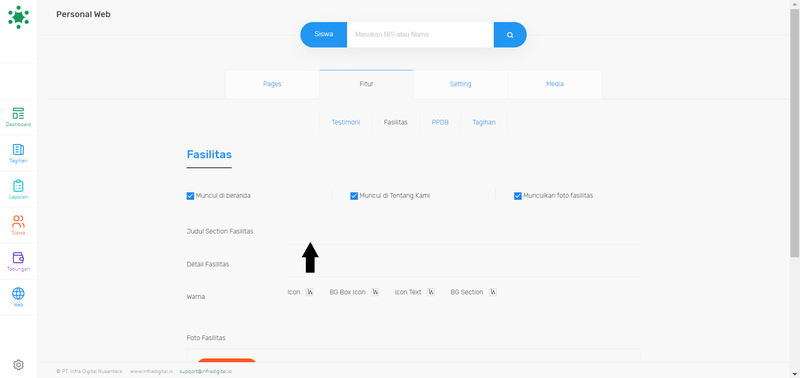Select the Fitur tab
The image size is (800, 378).
[x=366, y=84]
